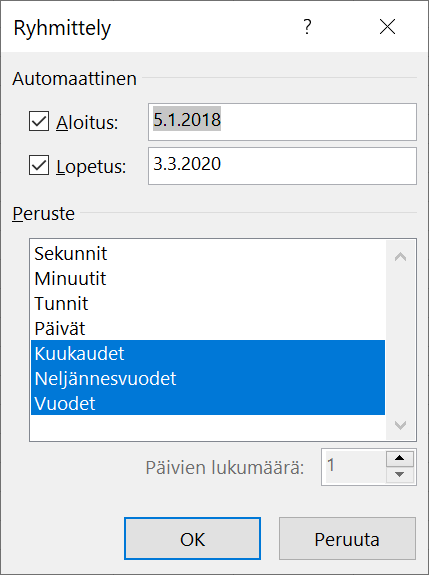Click the list scrollbar up arrow
Screen dimensions: 429x575
[x=400, y=257]
